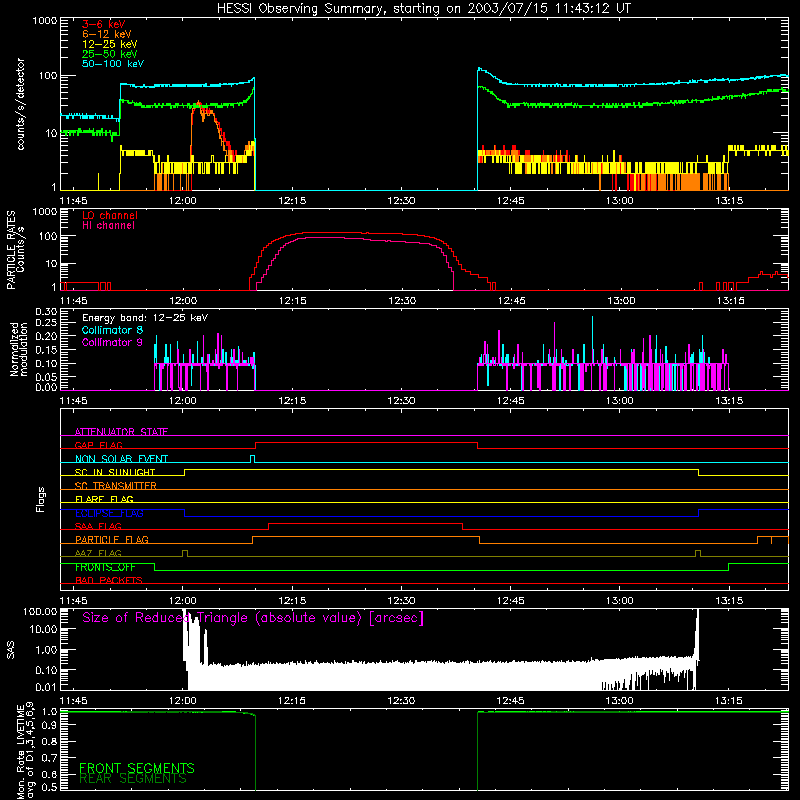
Task: Select the 25-50 keV legend label
Action: (x=109, y=54)
